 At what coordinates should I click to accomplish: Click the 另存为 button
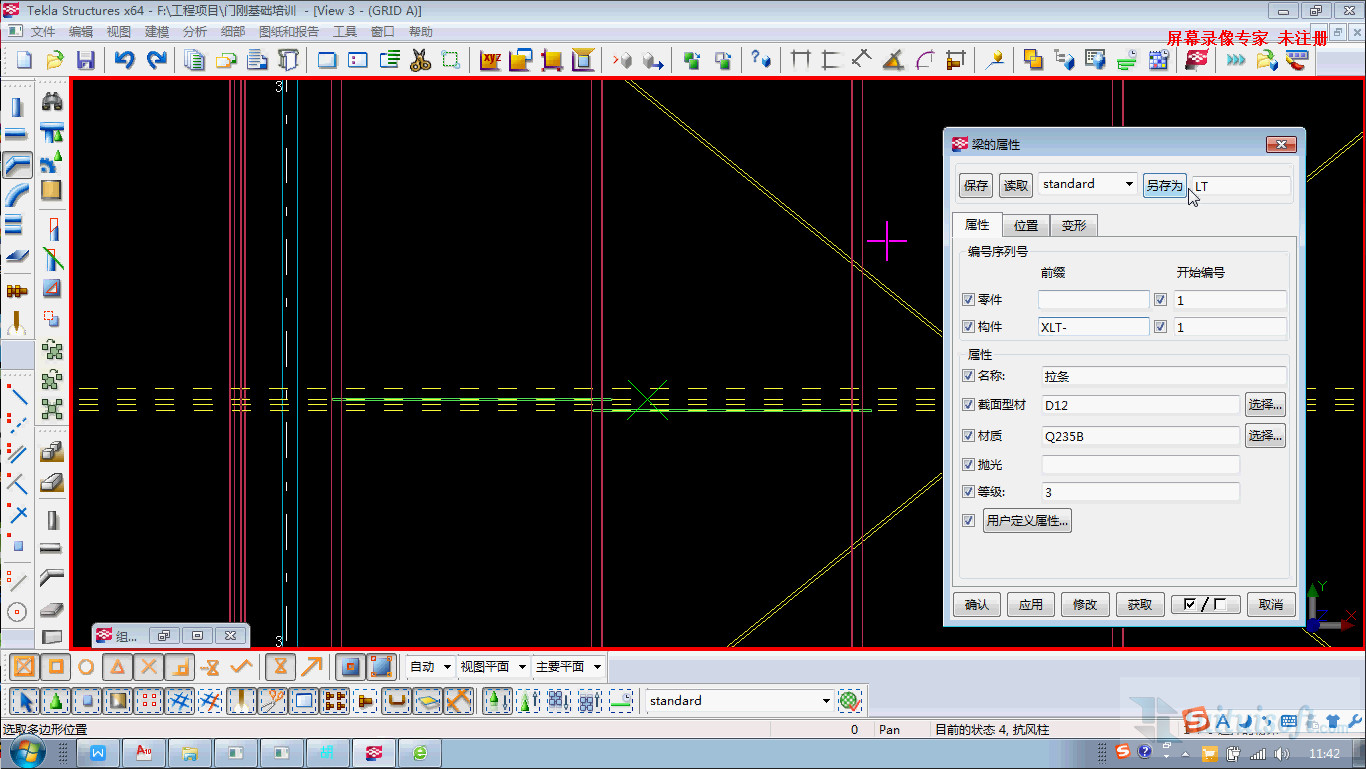[x=1164, y=186]
